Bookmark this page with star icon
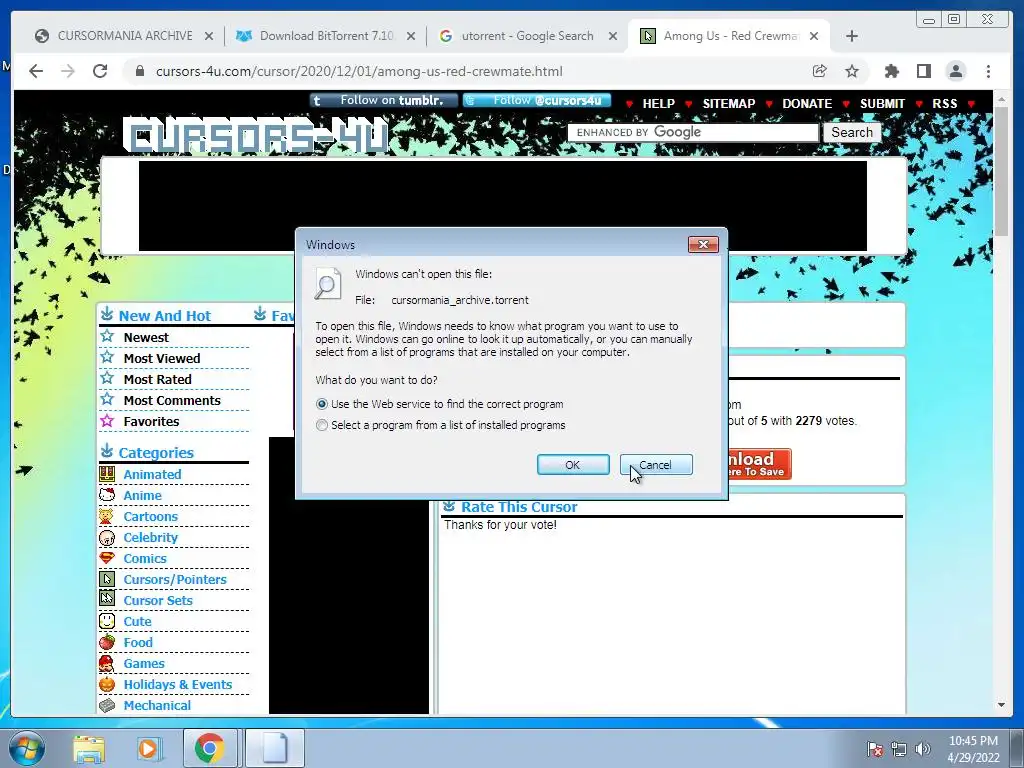Image resolution: width=1024 pixels, height=768 pixels. (852, 71)
